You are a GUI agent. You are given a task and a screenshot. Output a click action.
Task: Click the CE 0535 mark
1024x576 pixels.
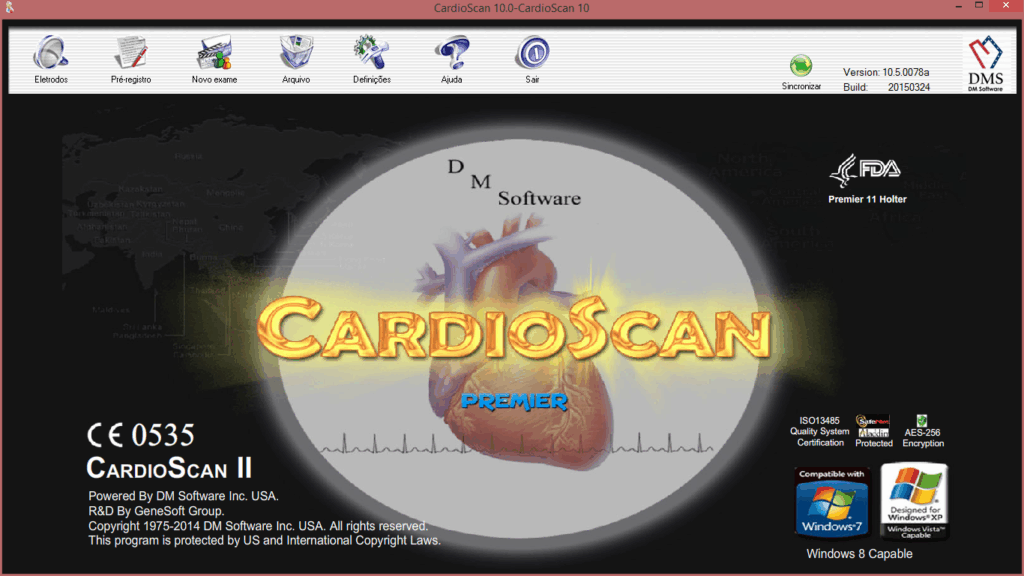141,435
